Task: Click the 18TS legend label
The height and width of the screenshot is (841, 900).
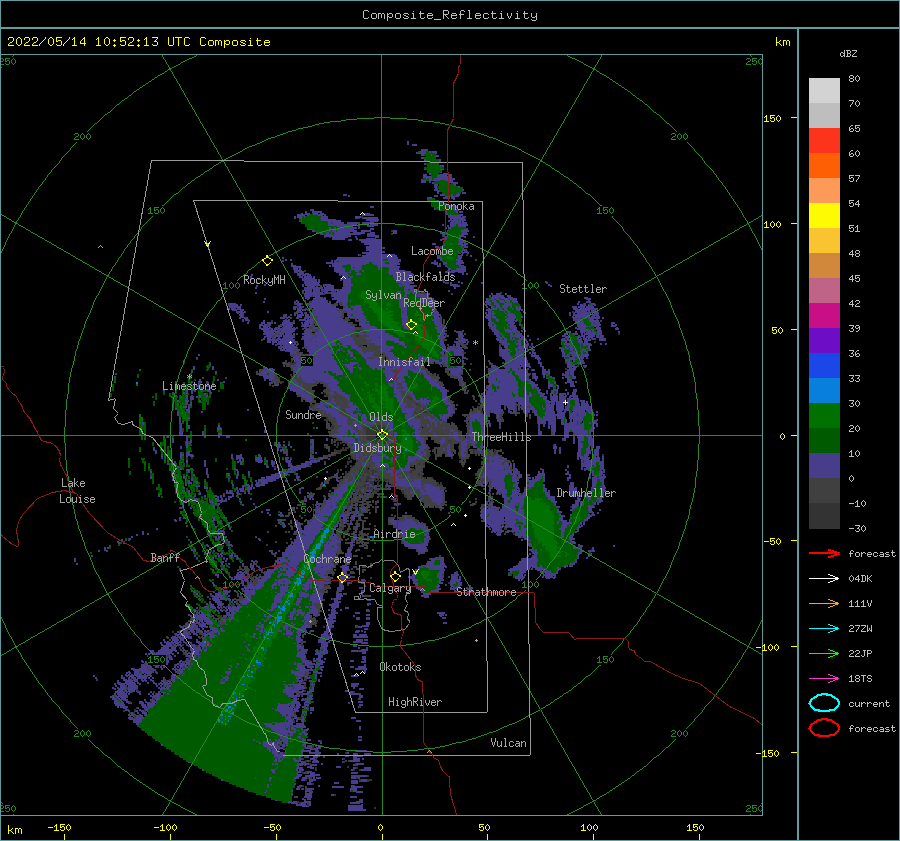Action: (860, 679)
